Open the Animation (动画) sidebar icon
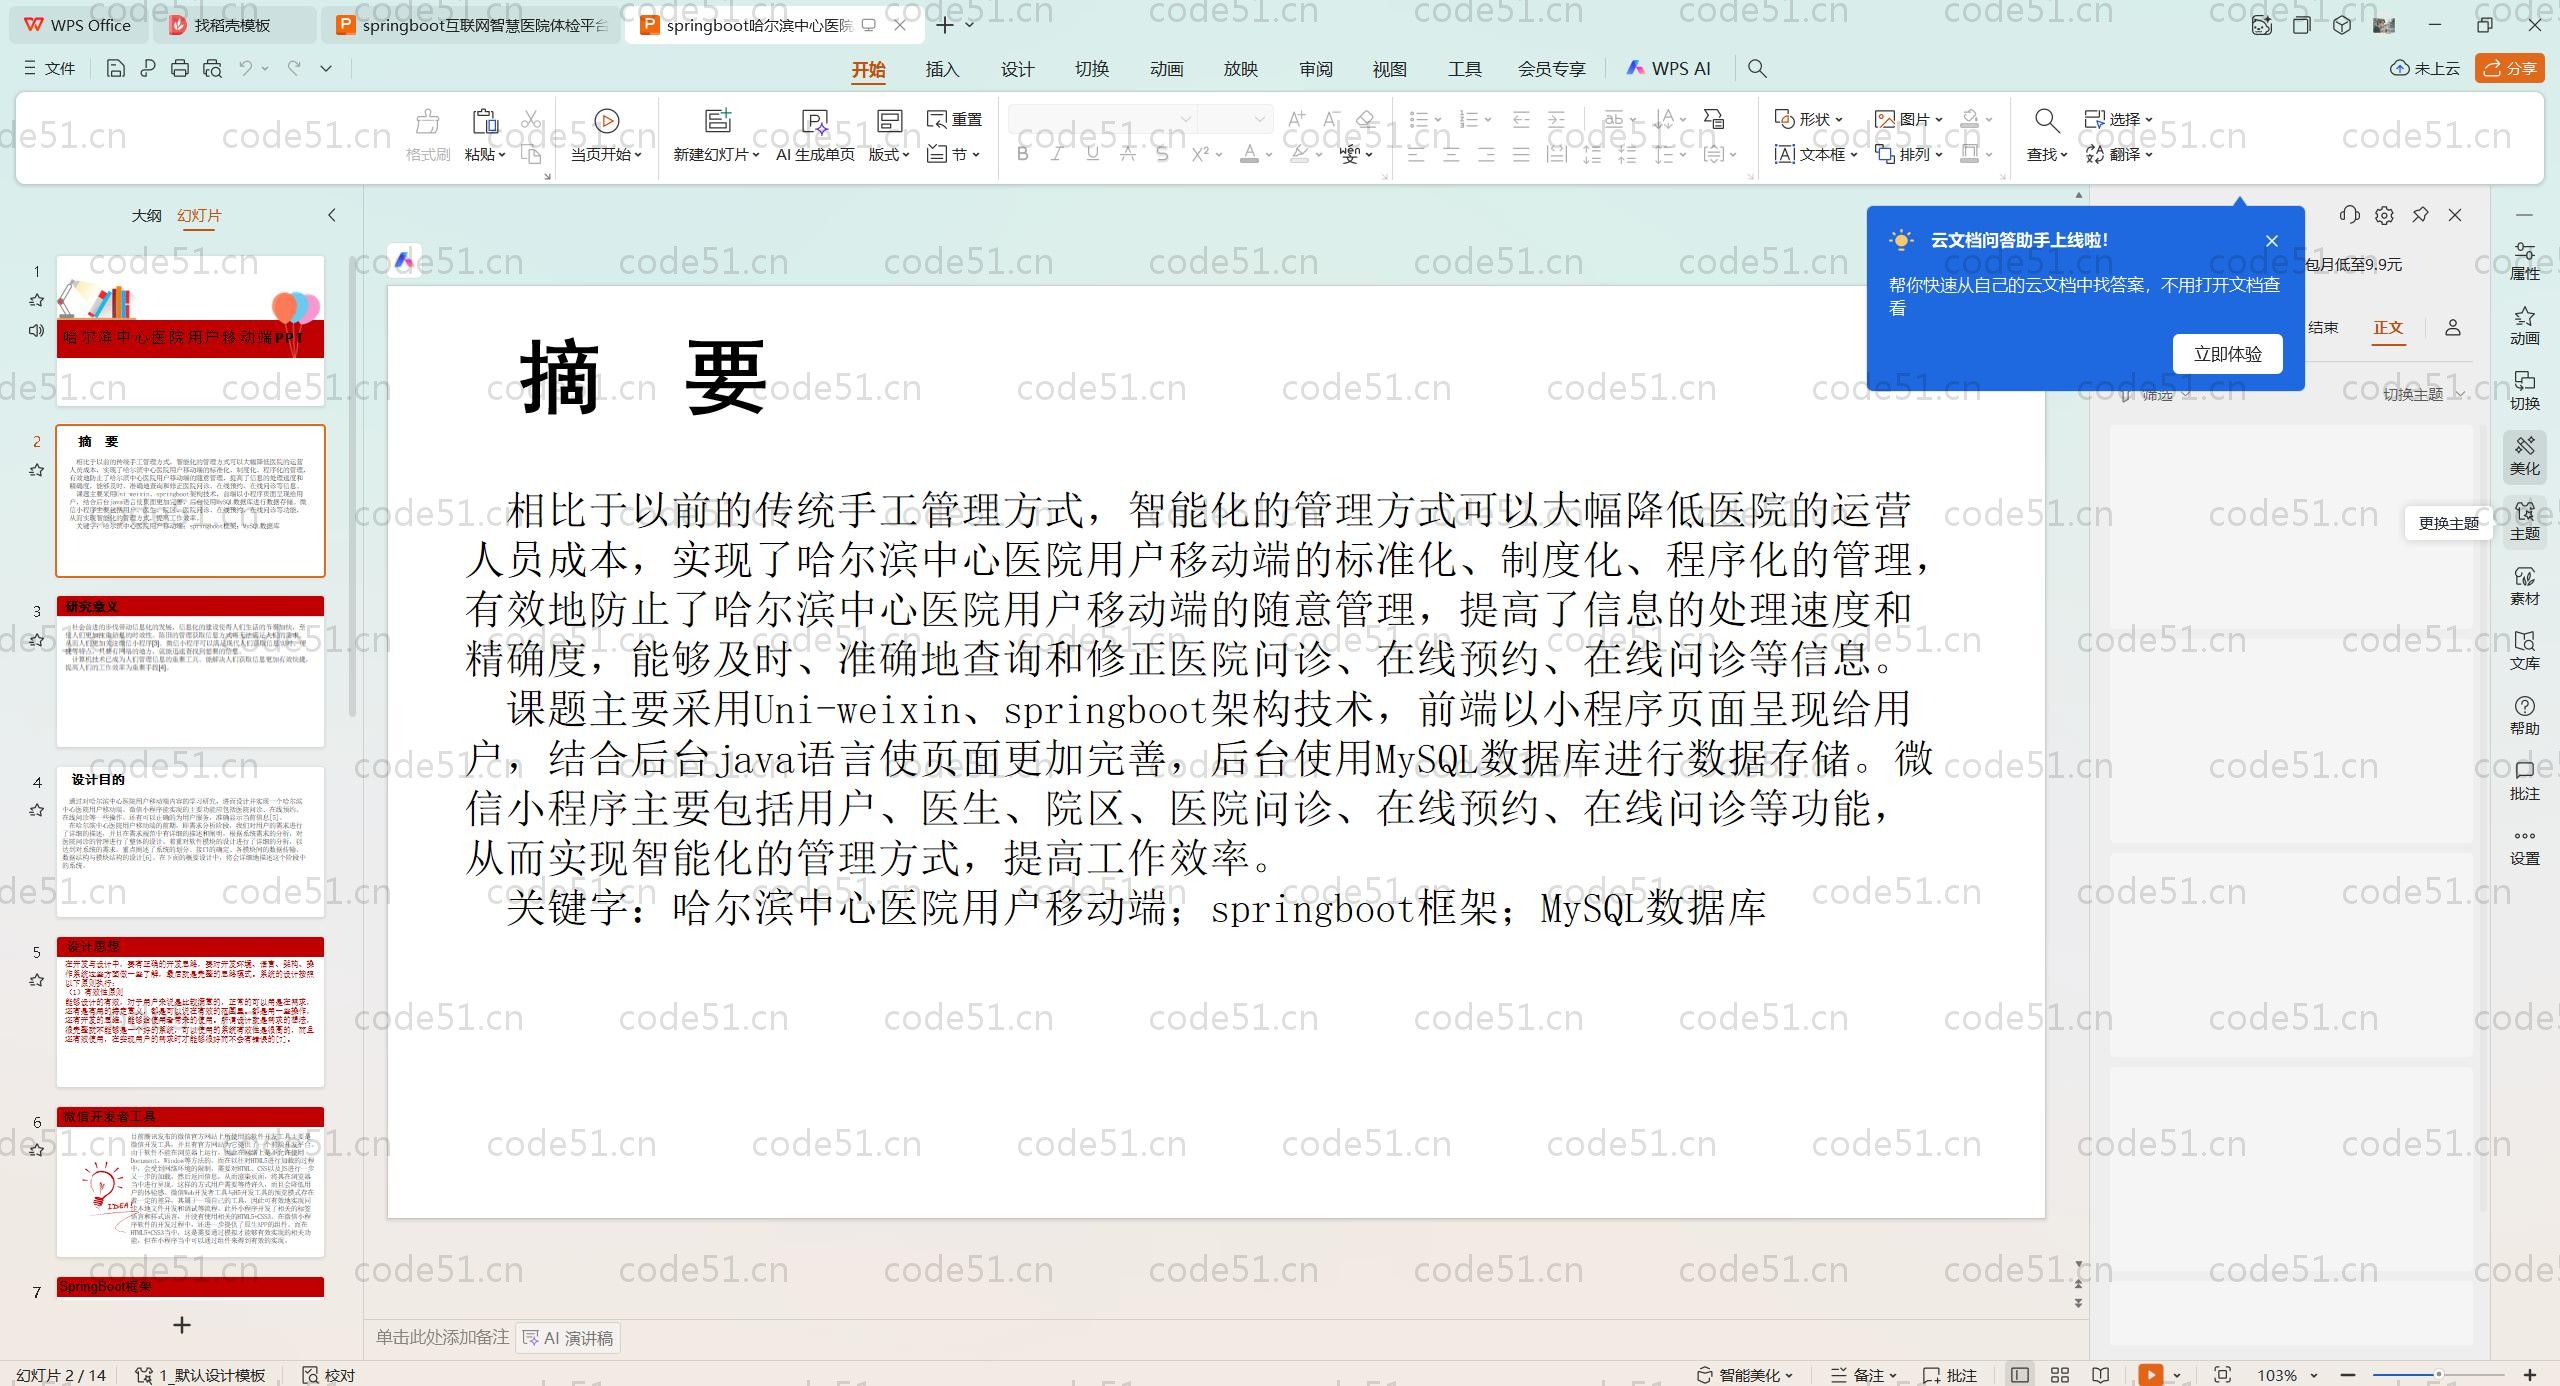 2524,325
